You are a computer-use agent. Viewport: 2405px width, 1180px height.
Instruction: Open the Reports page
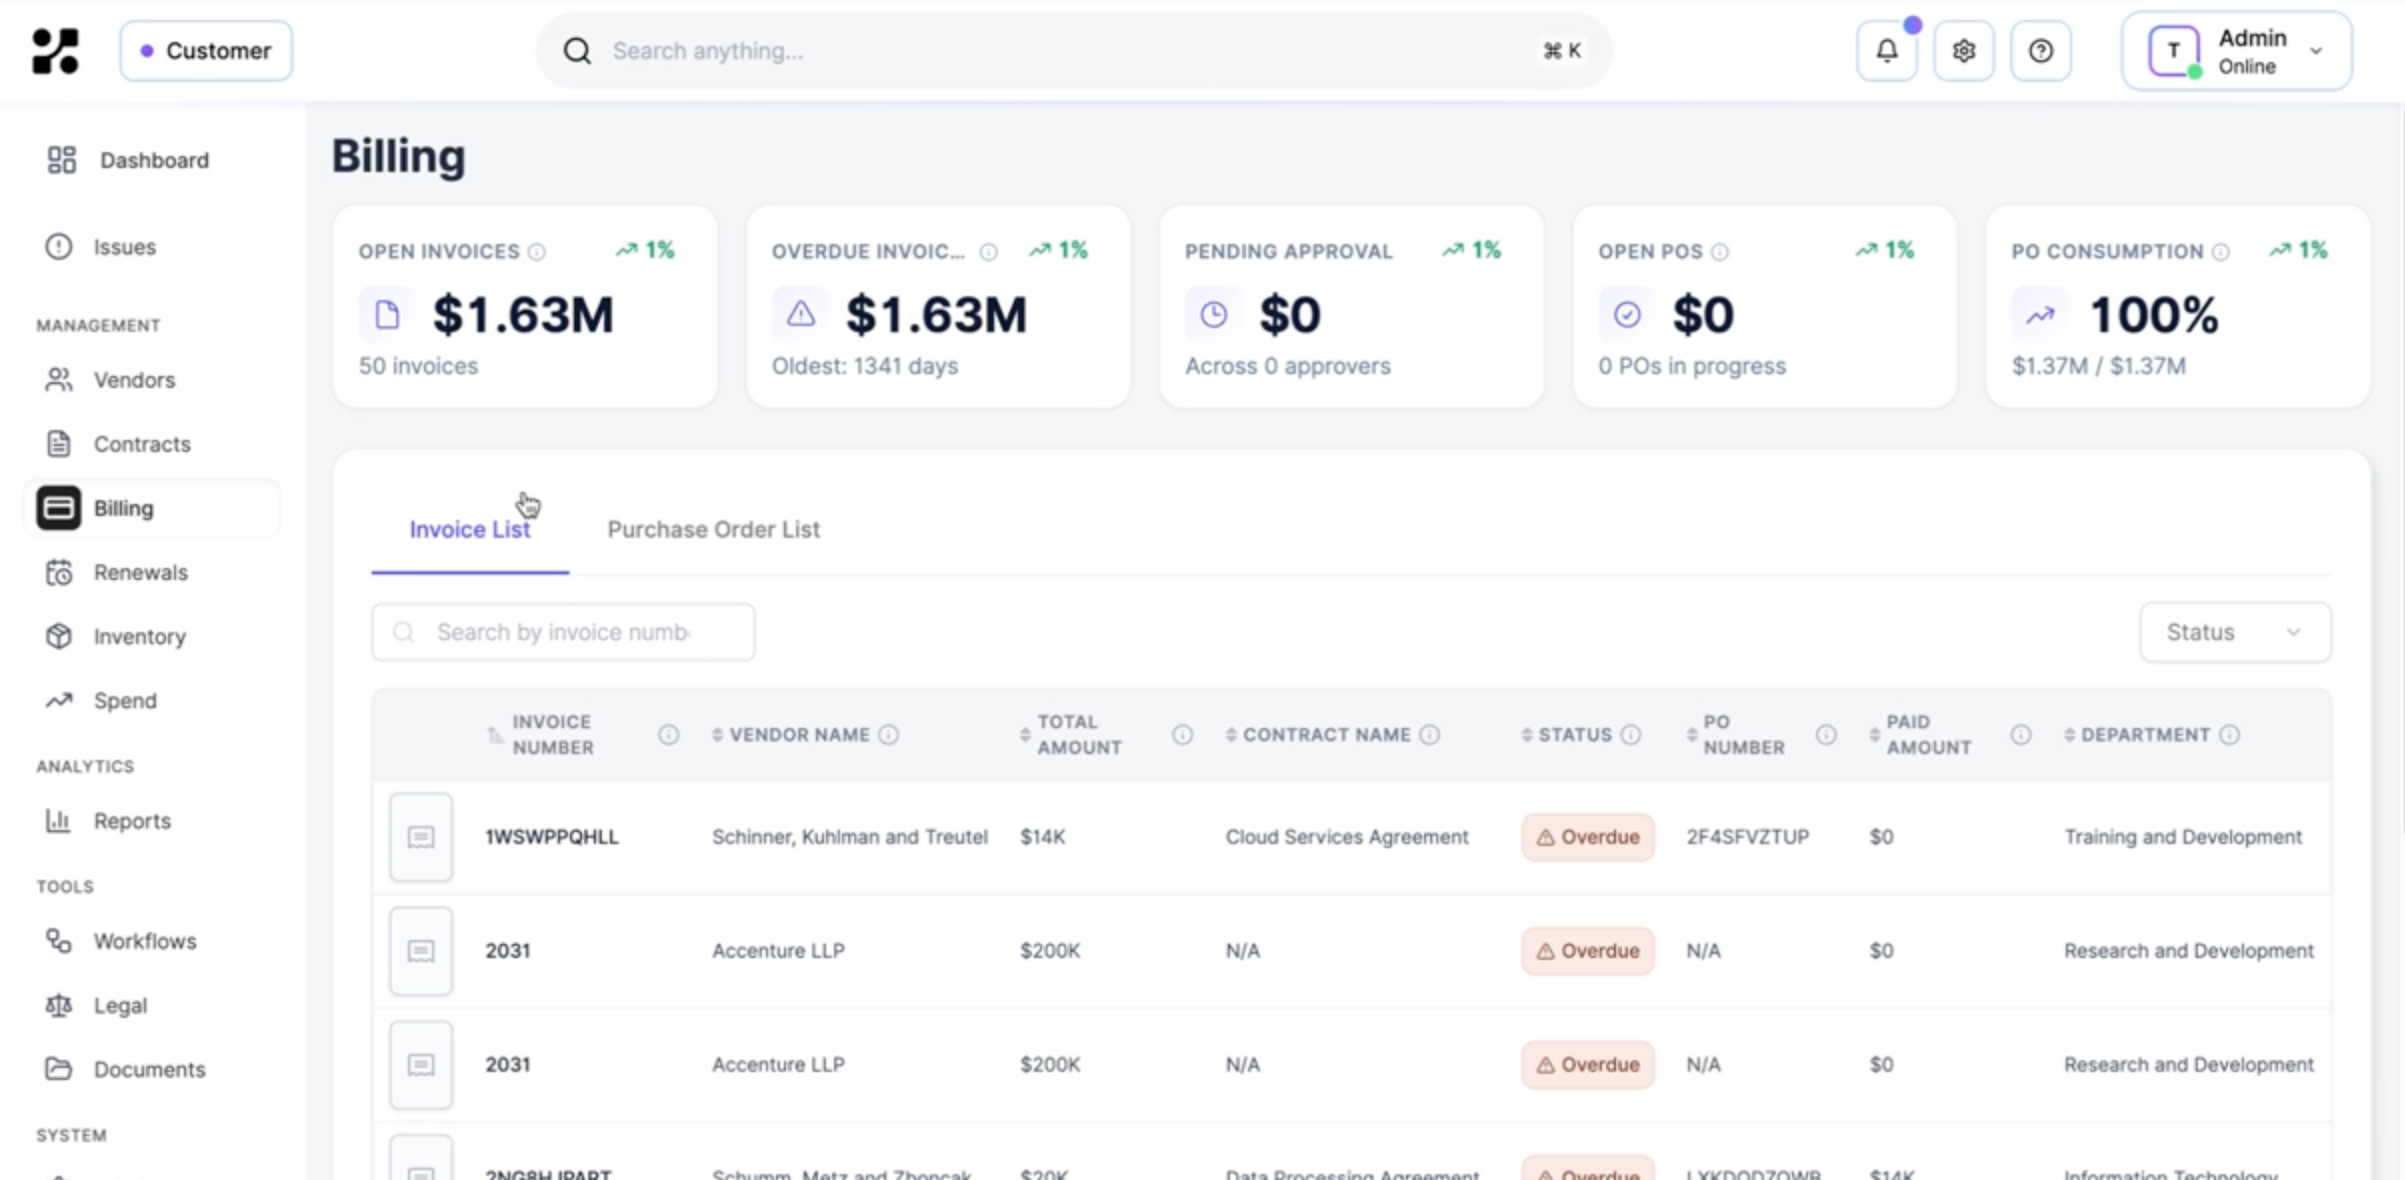pyautogui.click(x=131, y=820)
